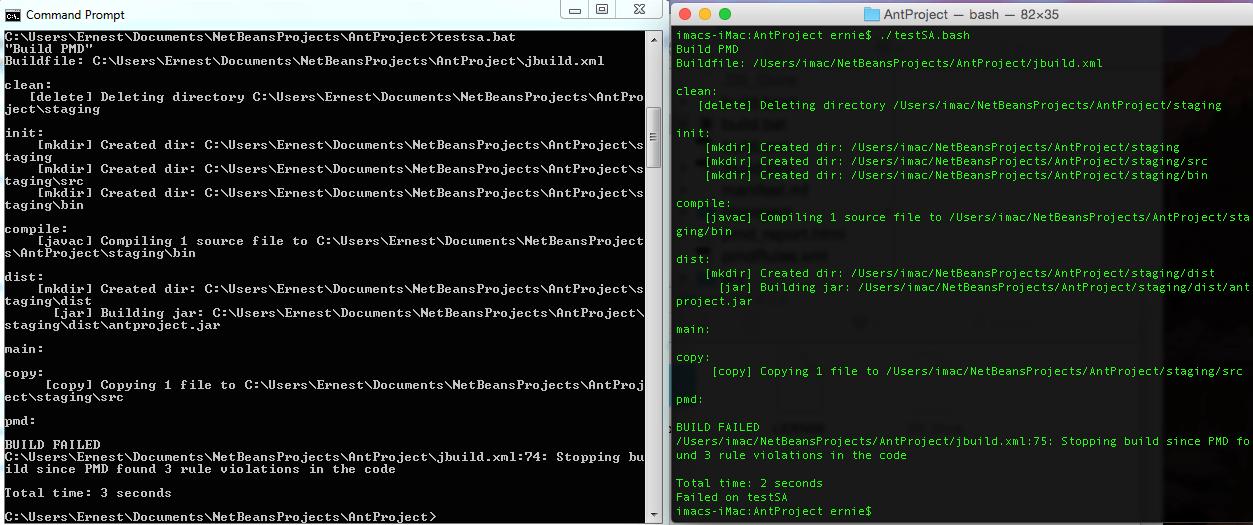Click the yellow minimize button on bash terminal
This screenshot has width=1253, height=525.
coord(705,14)
